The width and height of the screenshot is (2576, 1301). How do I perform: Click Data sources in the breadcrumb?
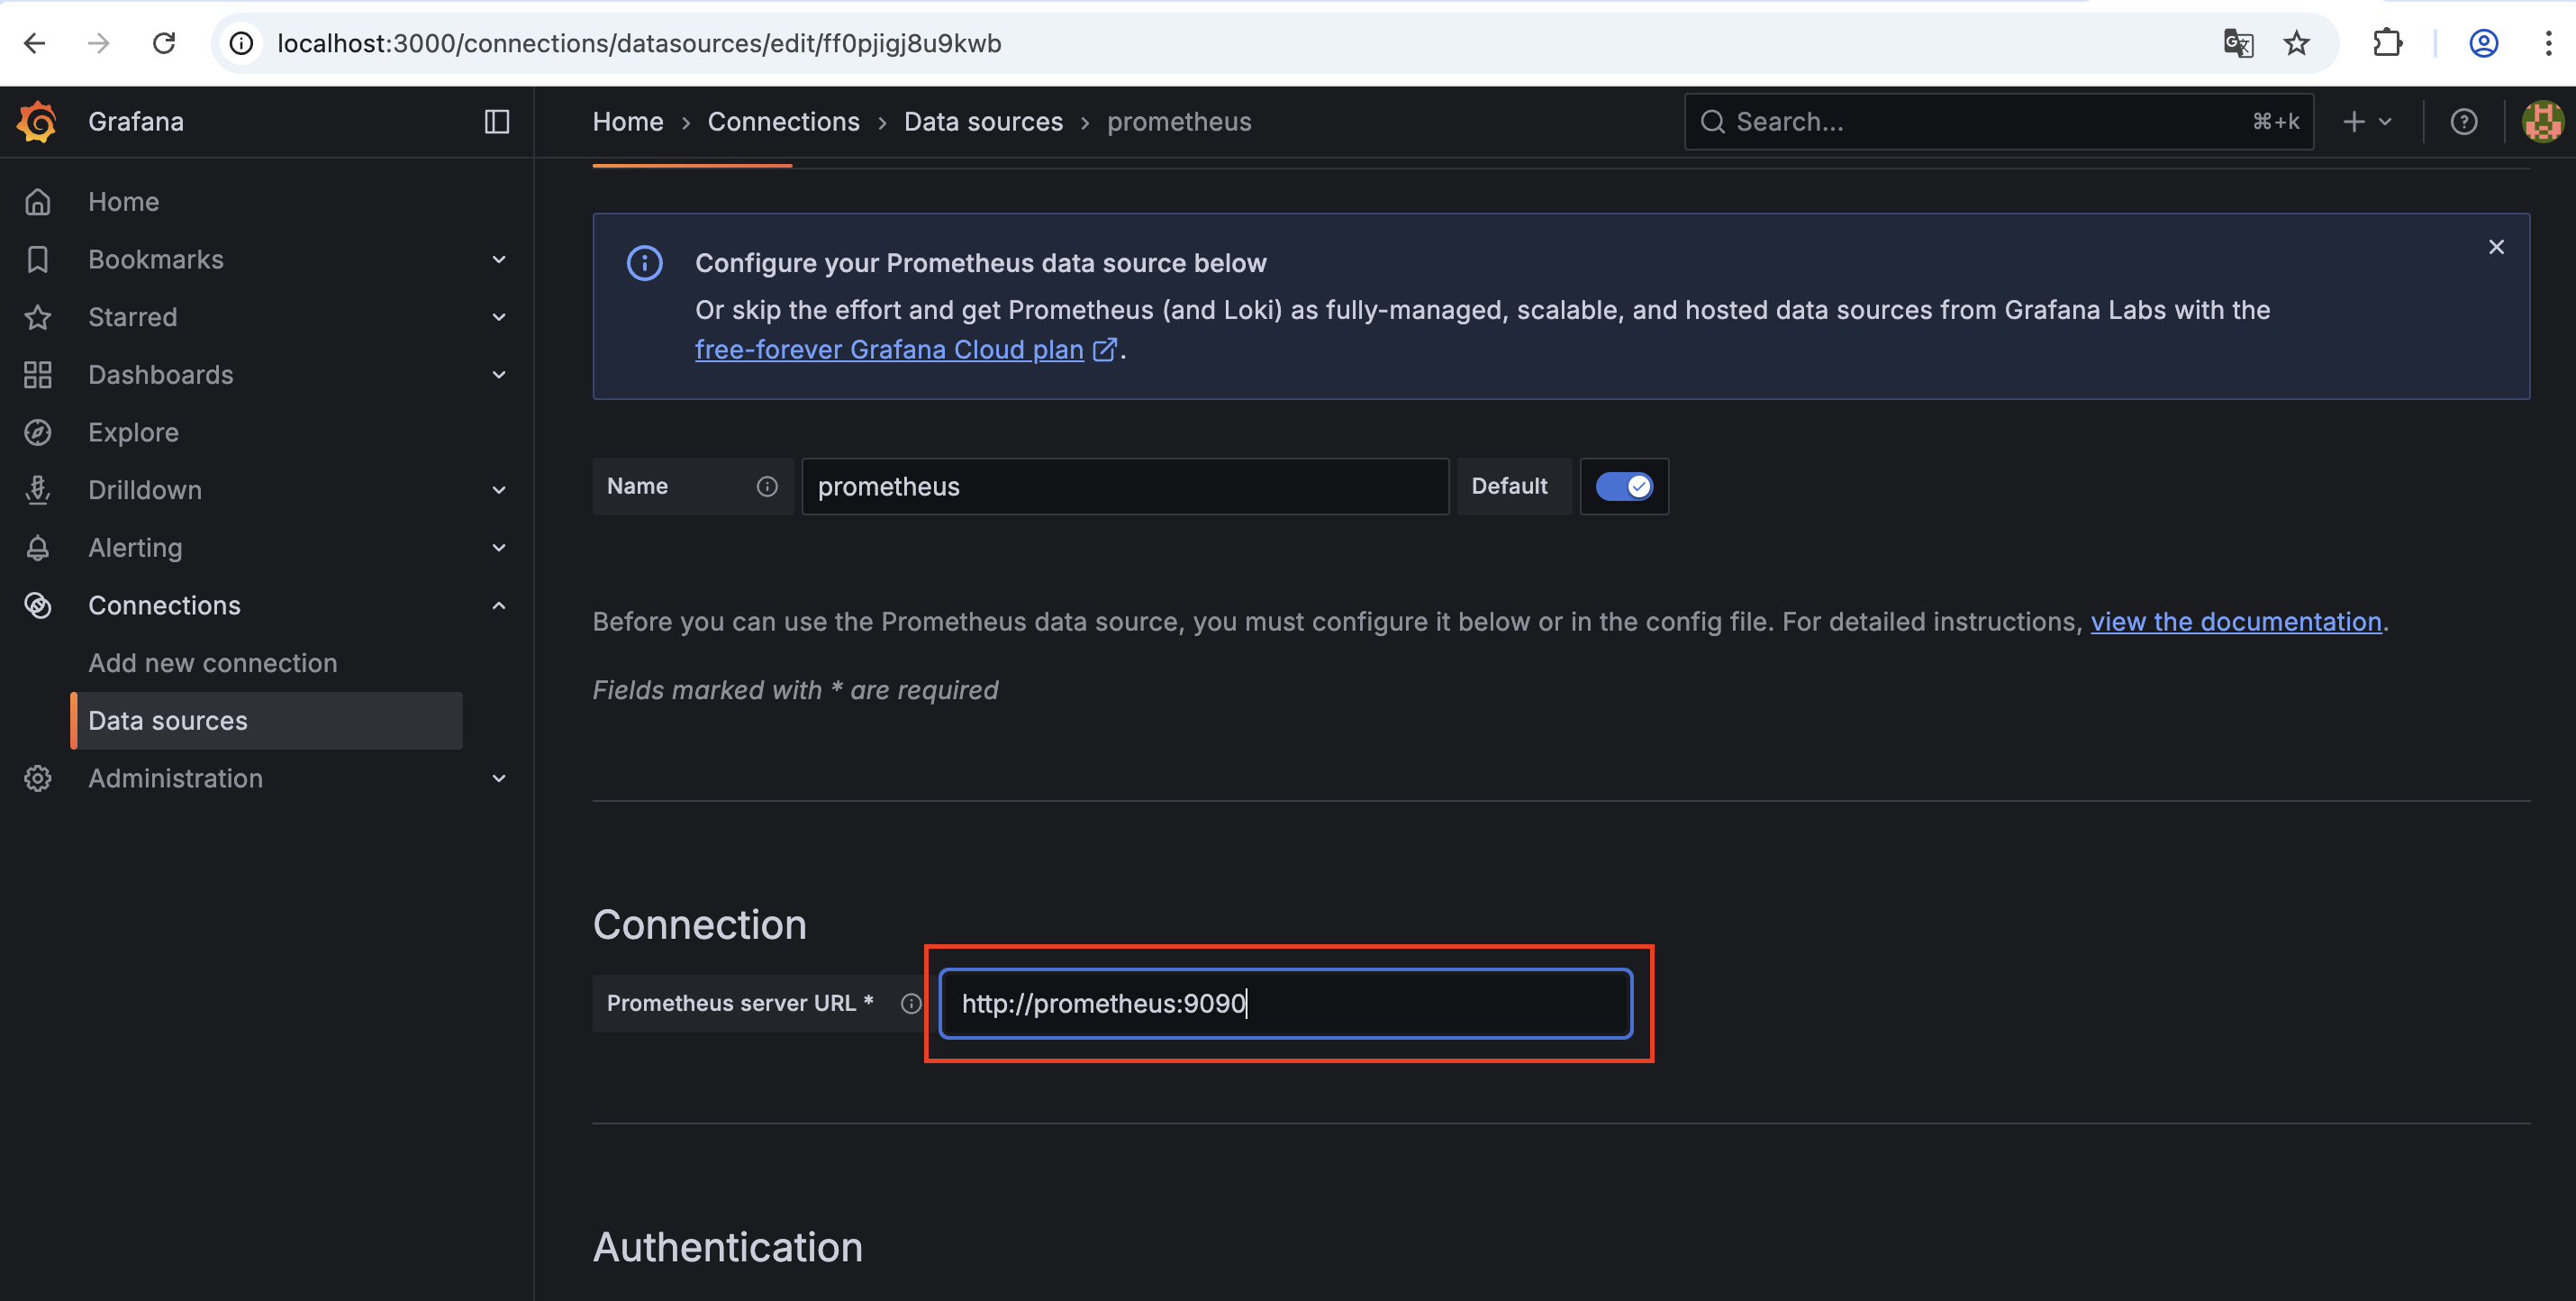983,122
